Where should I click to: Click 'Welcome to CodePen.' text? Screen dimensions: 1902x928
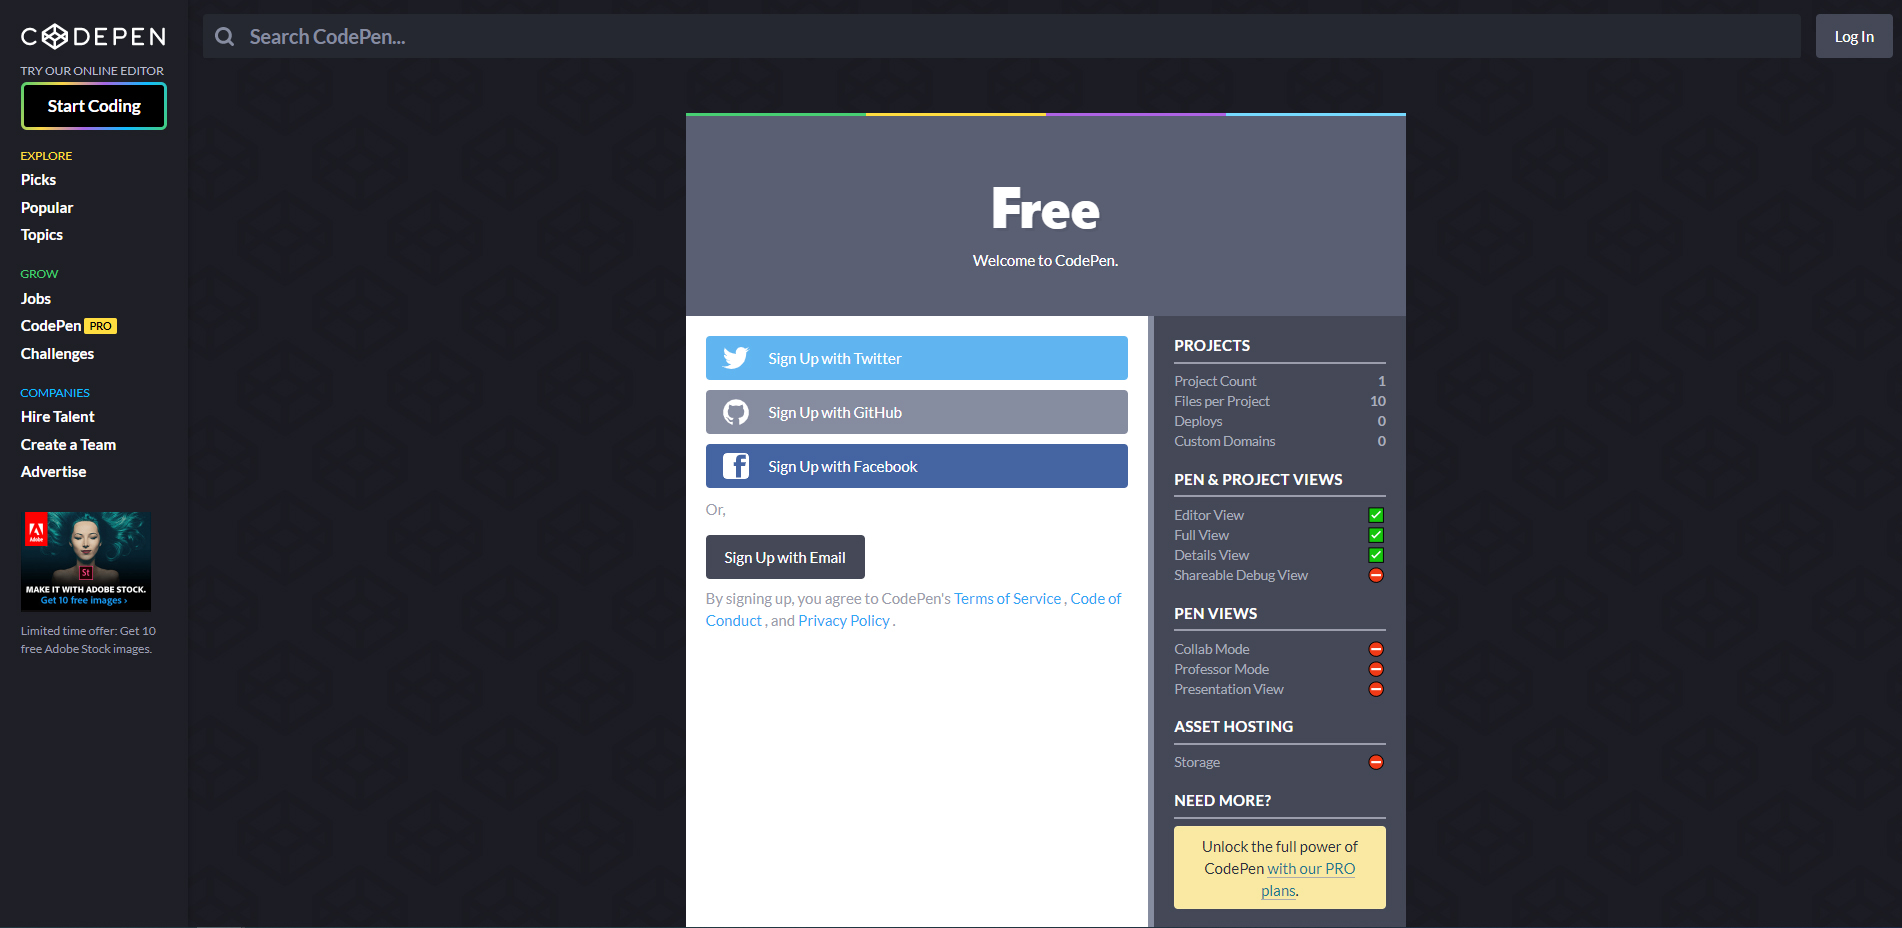tap(1045, 260)
